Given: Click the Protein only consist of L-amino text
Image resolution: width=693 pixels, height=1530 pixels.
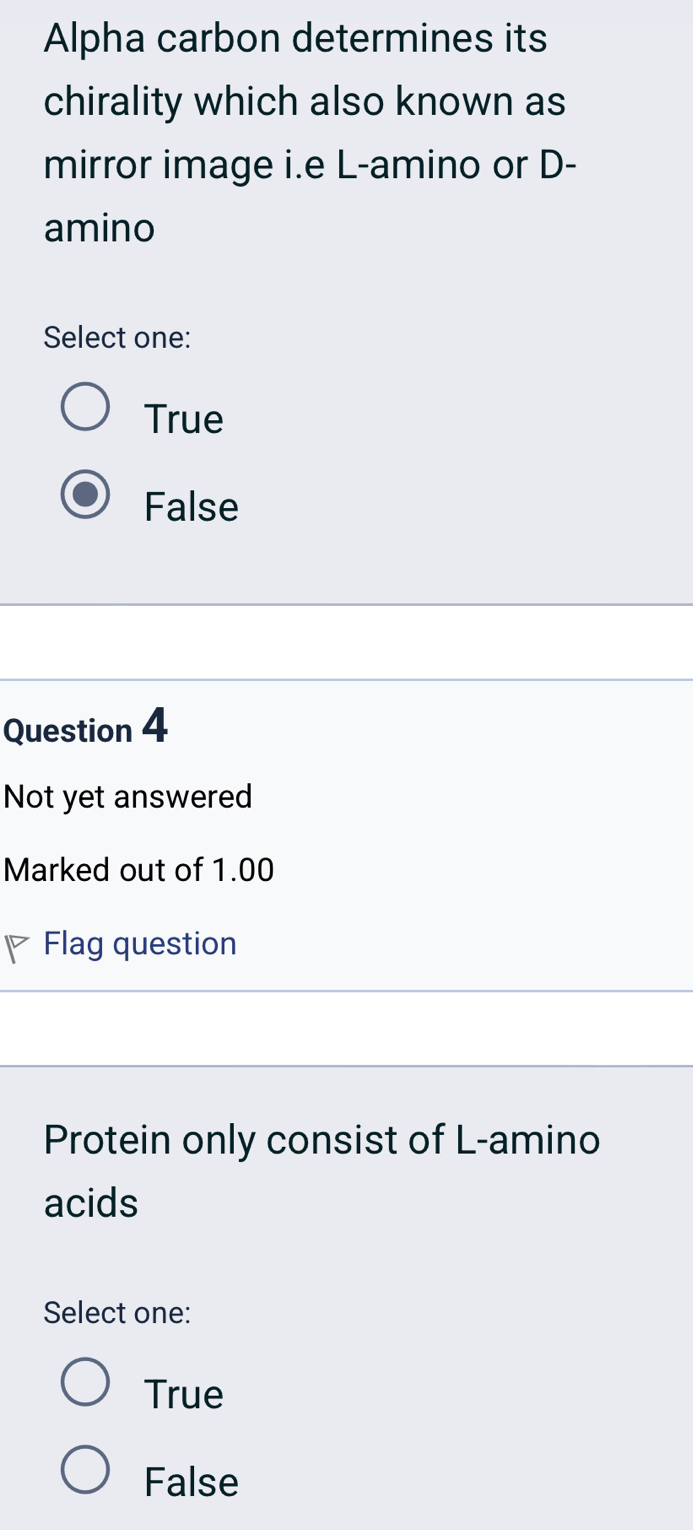Looking at the screenshot, I should click(322, 1139).
